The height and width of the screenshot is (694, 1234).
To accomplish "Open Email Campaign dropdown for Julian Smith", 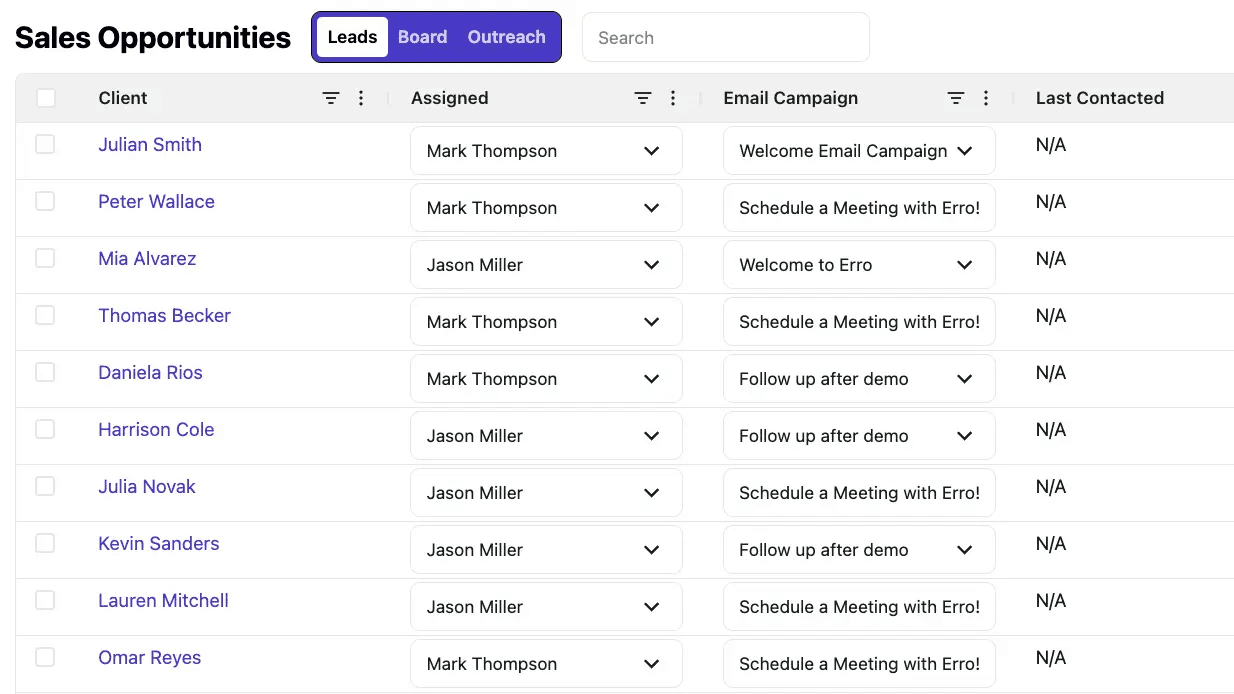I will [859, 151].
